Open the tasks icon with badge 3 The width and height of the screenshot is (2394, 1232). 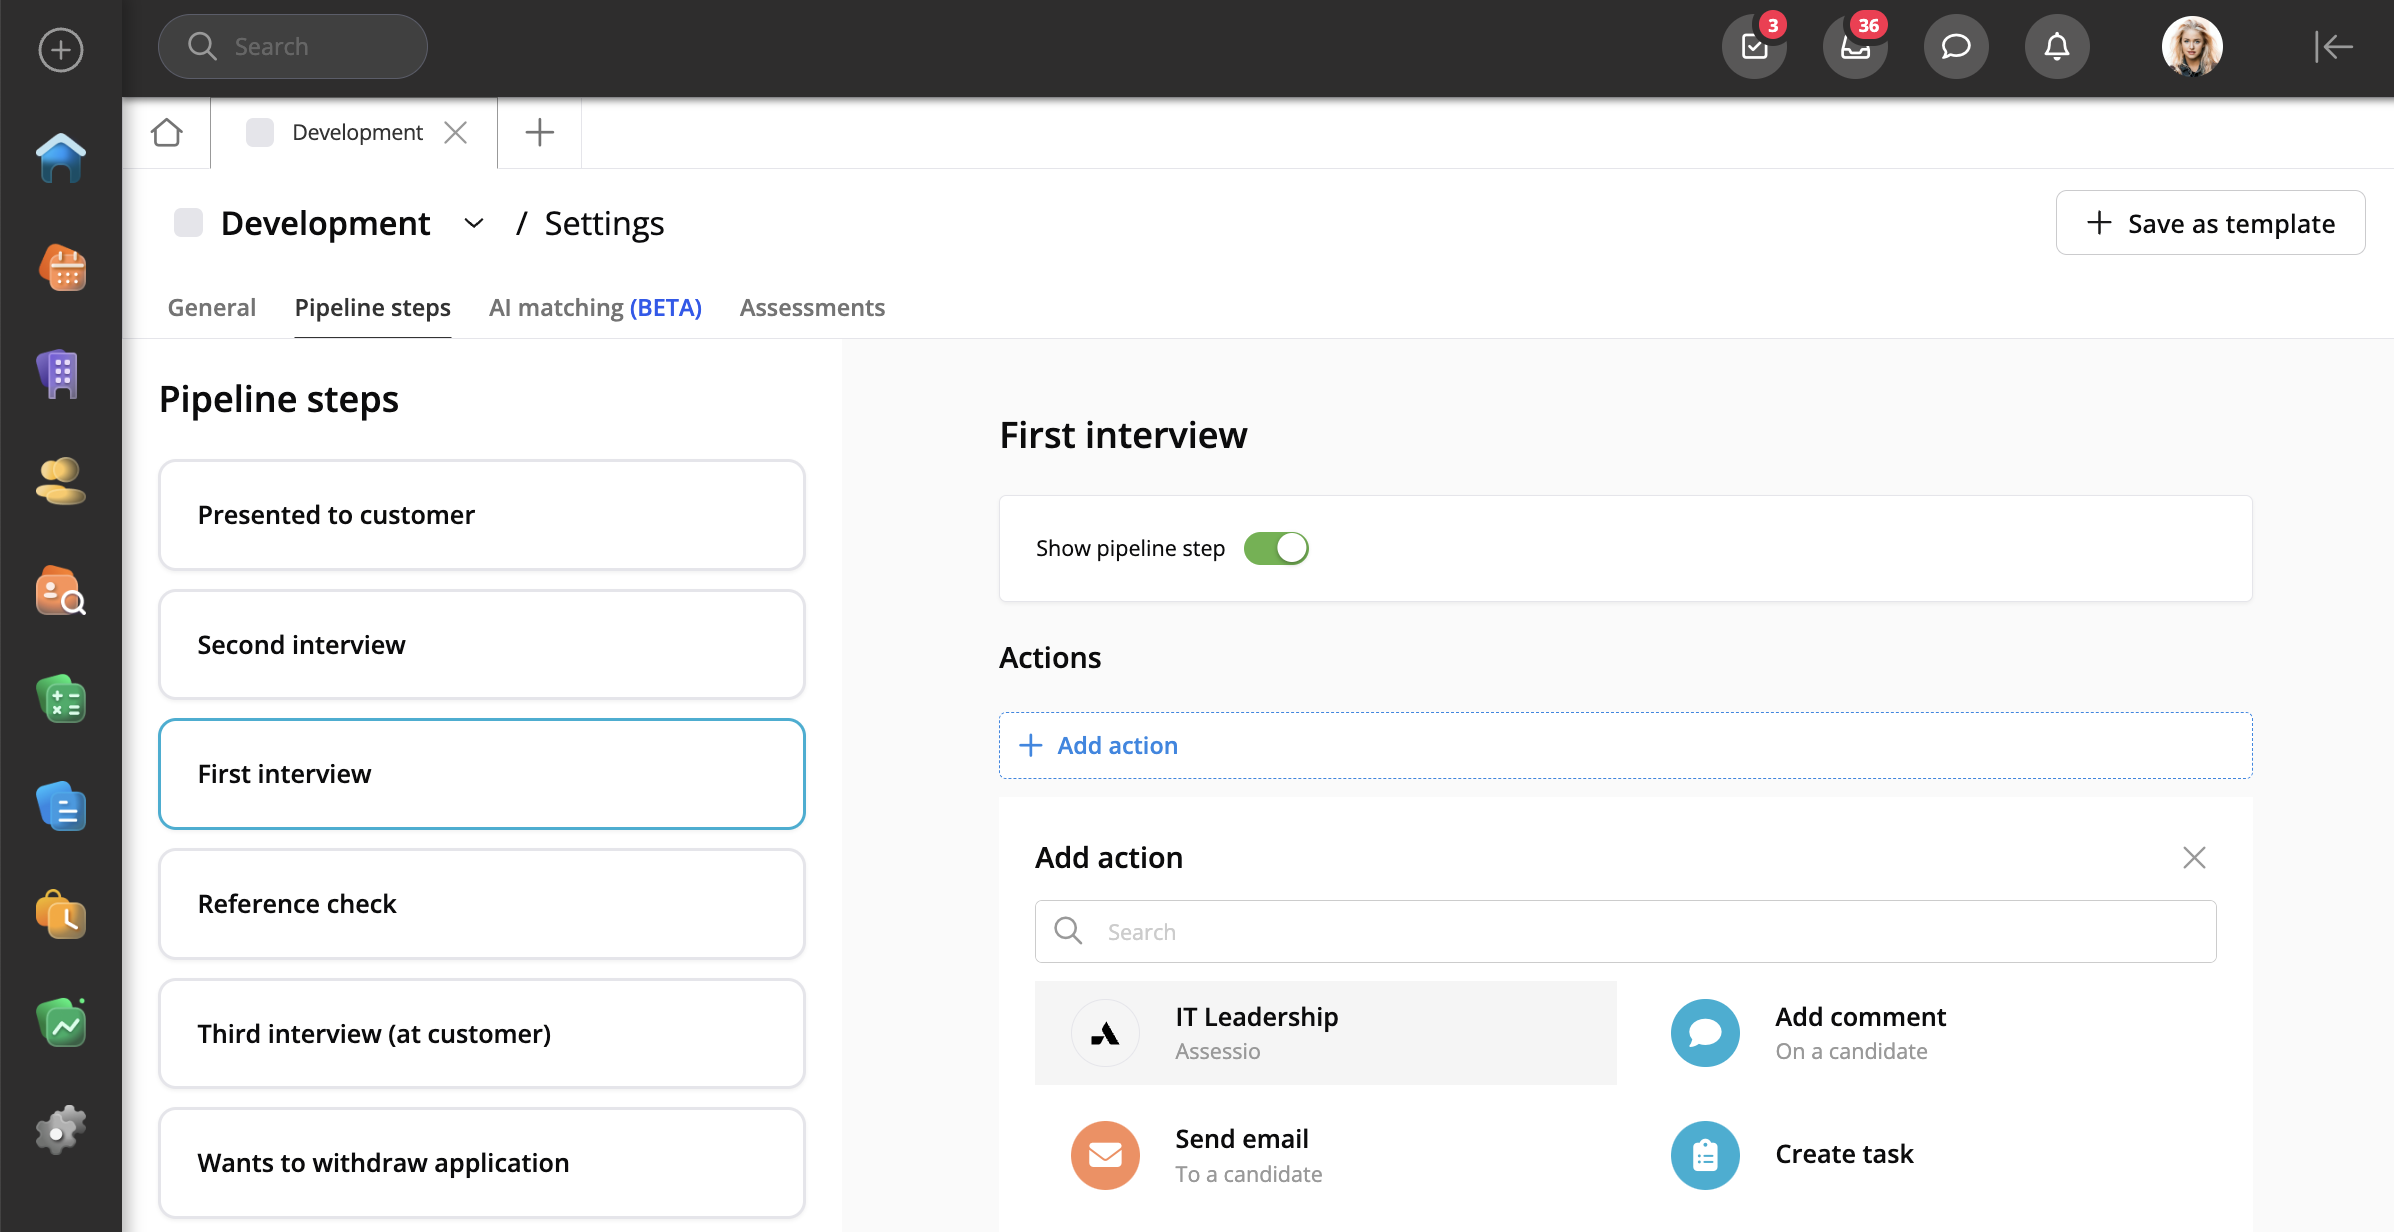point(1754,47)
